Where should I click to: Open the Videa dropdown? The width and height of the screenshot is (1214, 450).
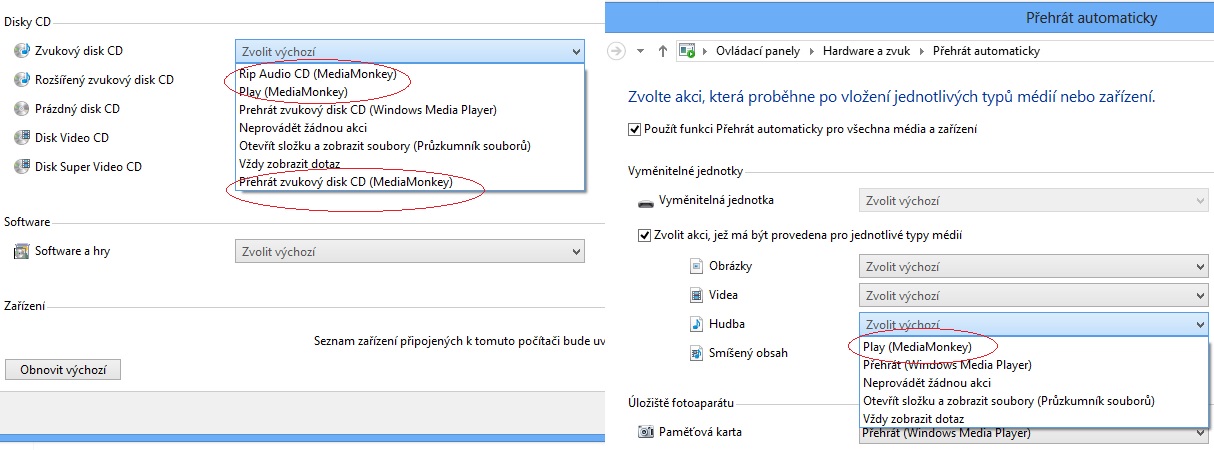1033,296
